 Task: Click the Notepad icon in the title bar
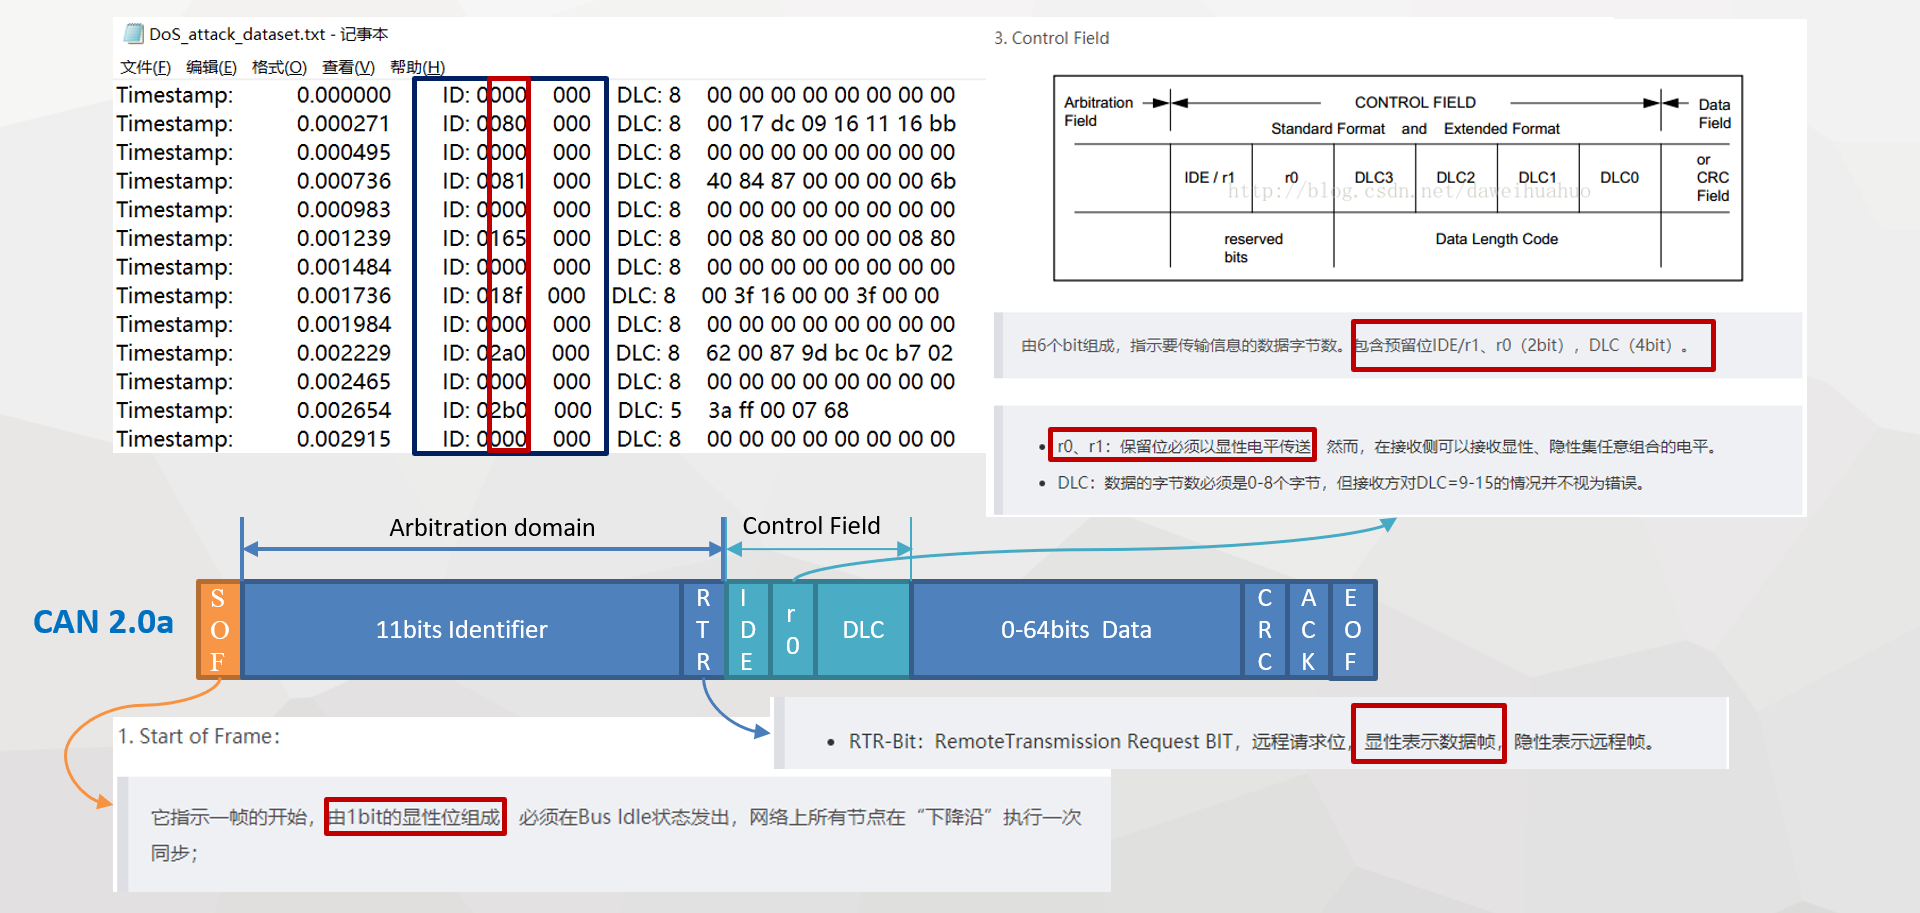point(131,33)
